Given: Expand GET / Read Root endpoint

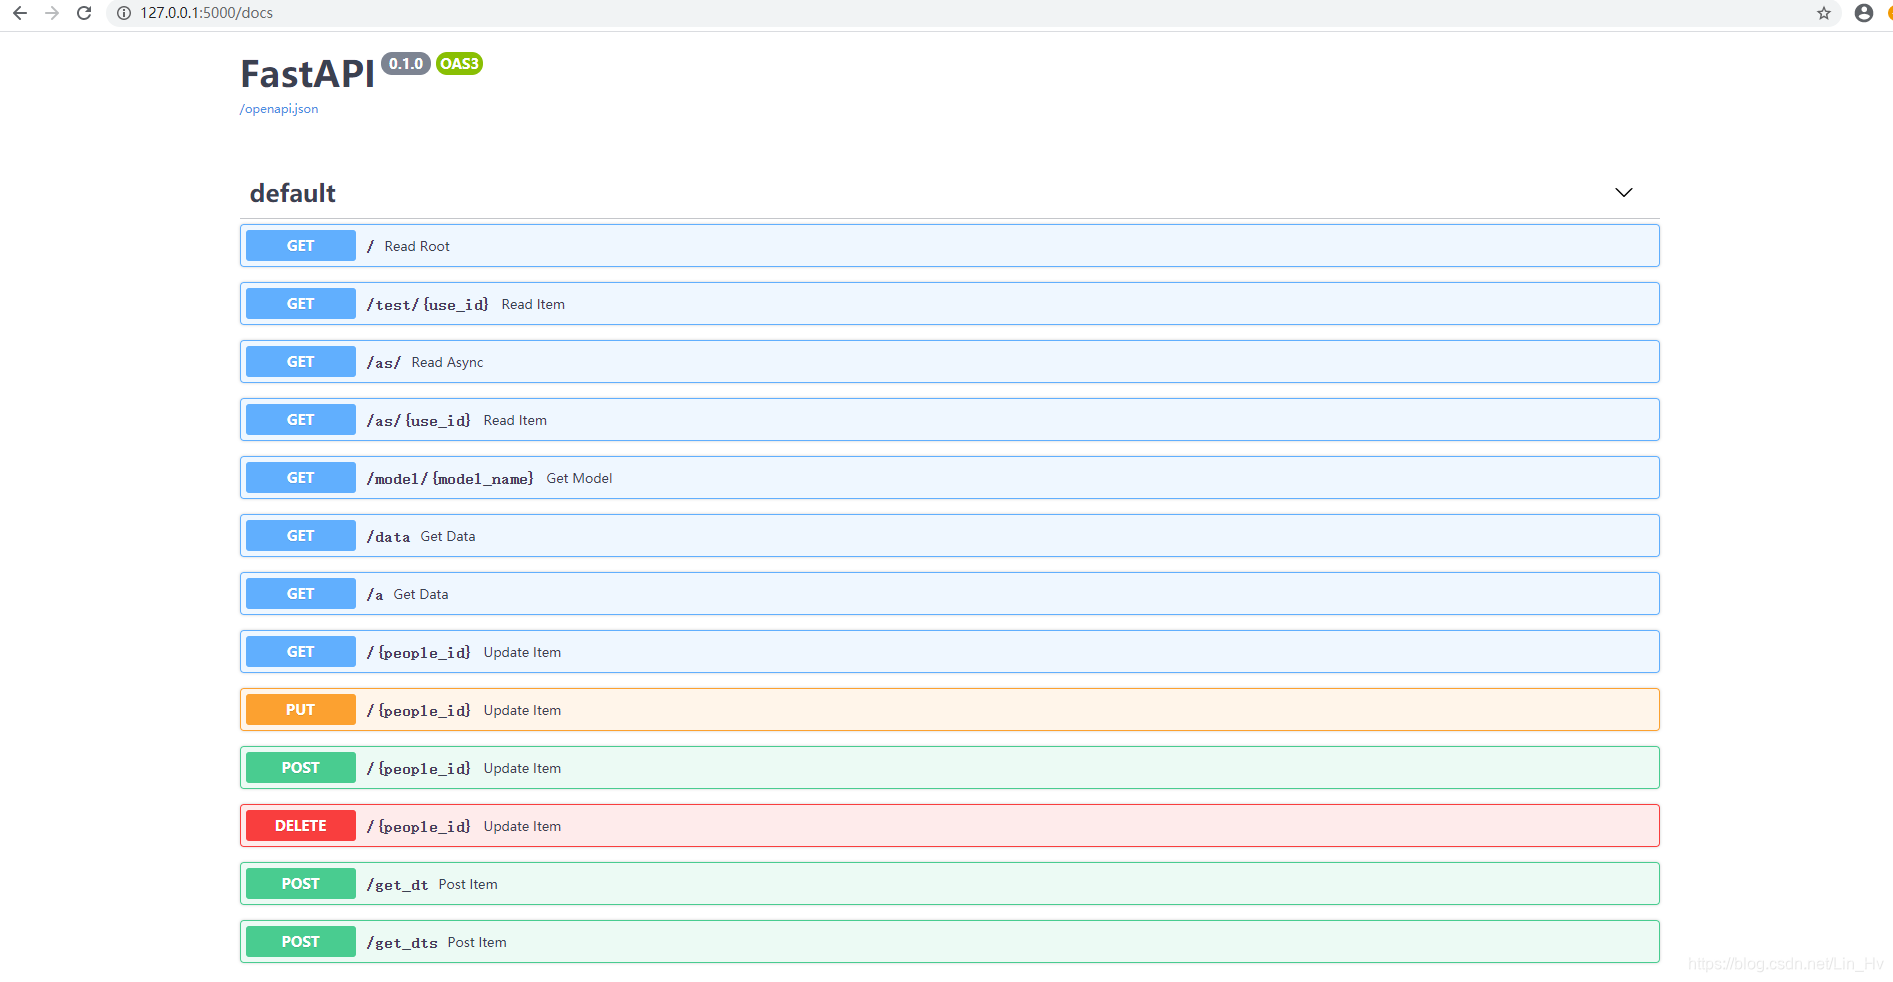Looking at the screenshot, I should pos(949,246).
